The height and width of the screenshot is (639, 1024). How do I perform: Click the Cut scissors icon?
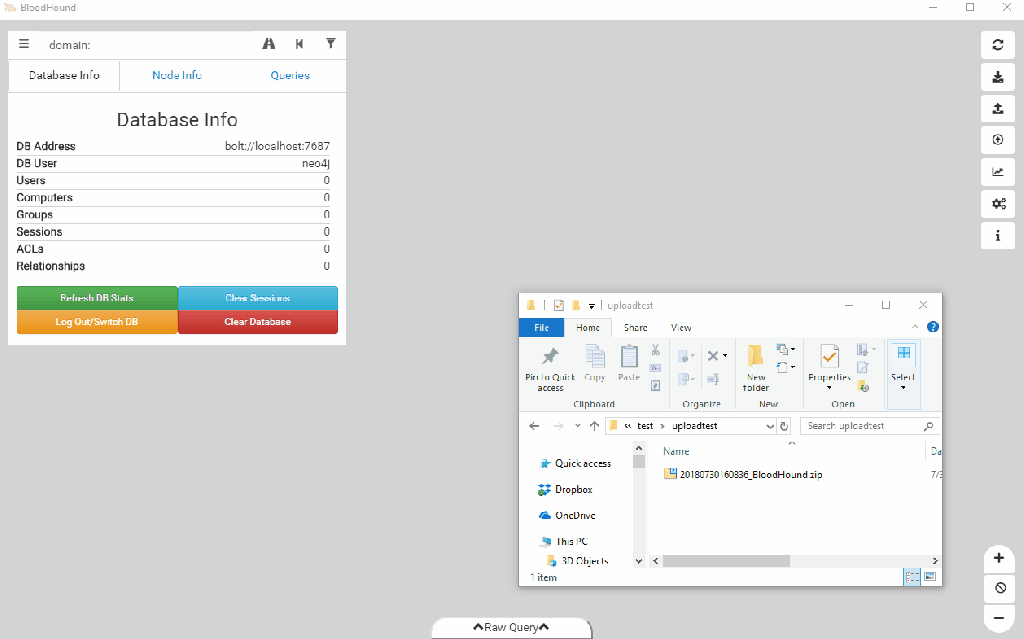(656, 350)
